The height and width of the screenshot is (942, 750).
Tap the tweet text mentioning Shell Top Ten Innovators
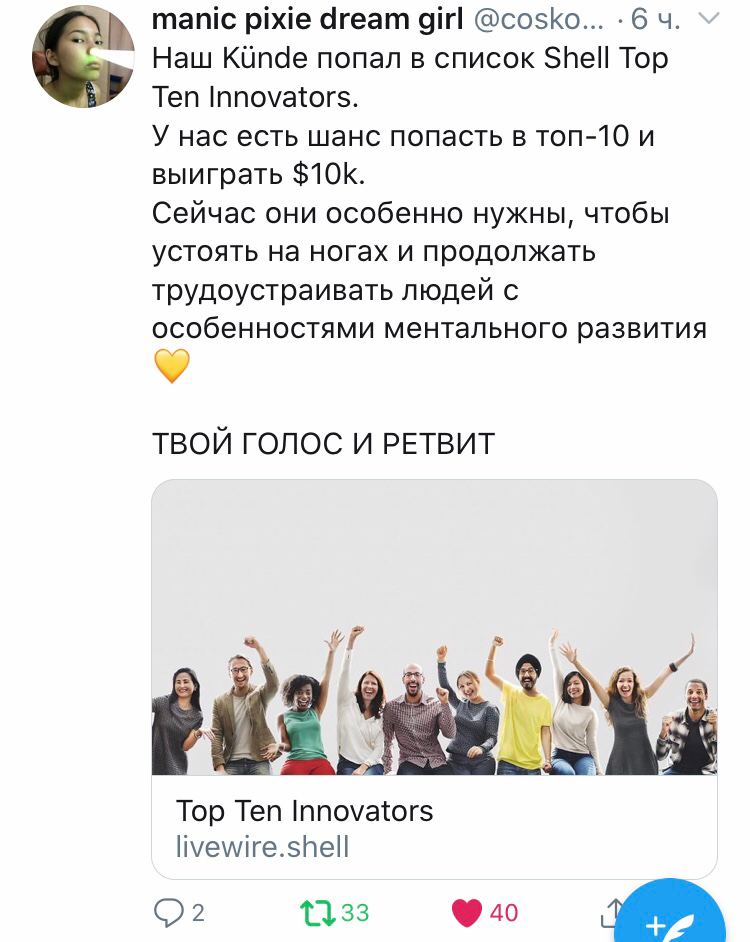pyautogui.click(x=410, y=77)
